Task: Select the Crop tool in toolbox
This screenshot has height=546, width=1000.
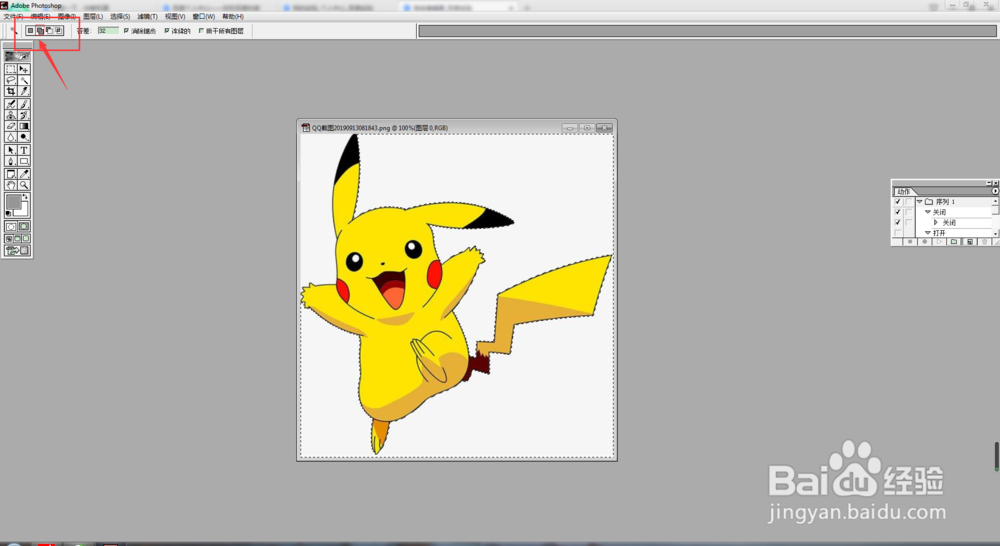Action: coord(11,91)
